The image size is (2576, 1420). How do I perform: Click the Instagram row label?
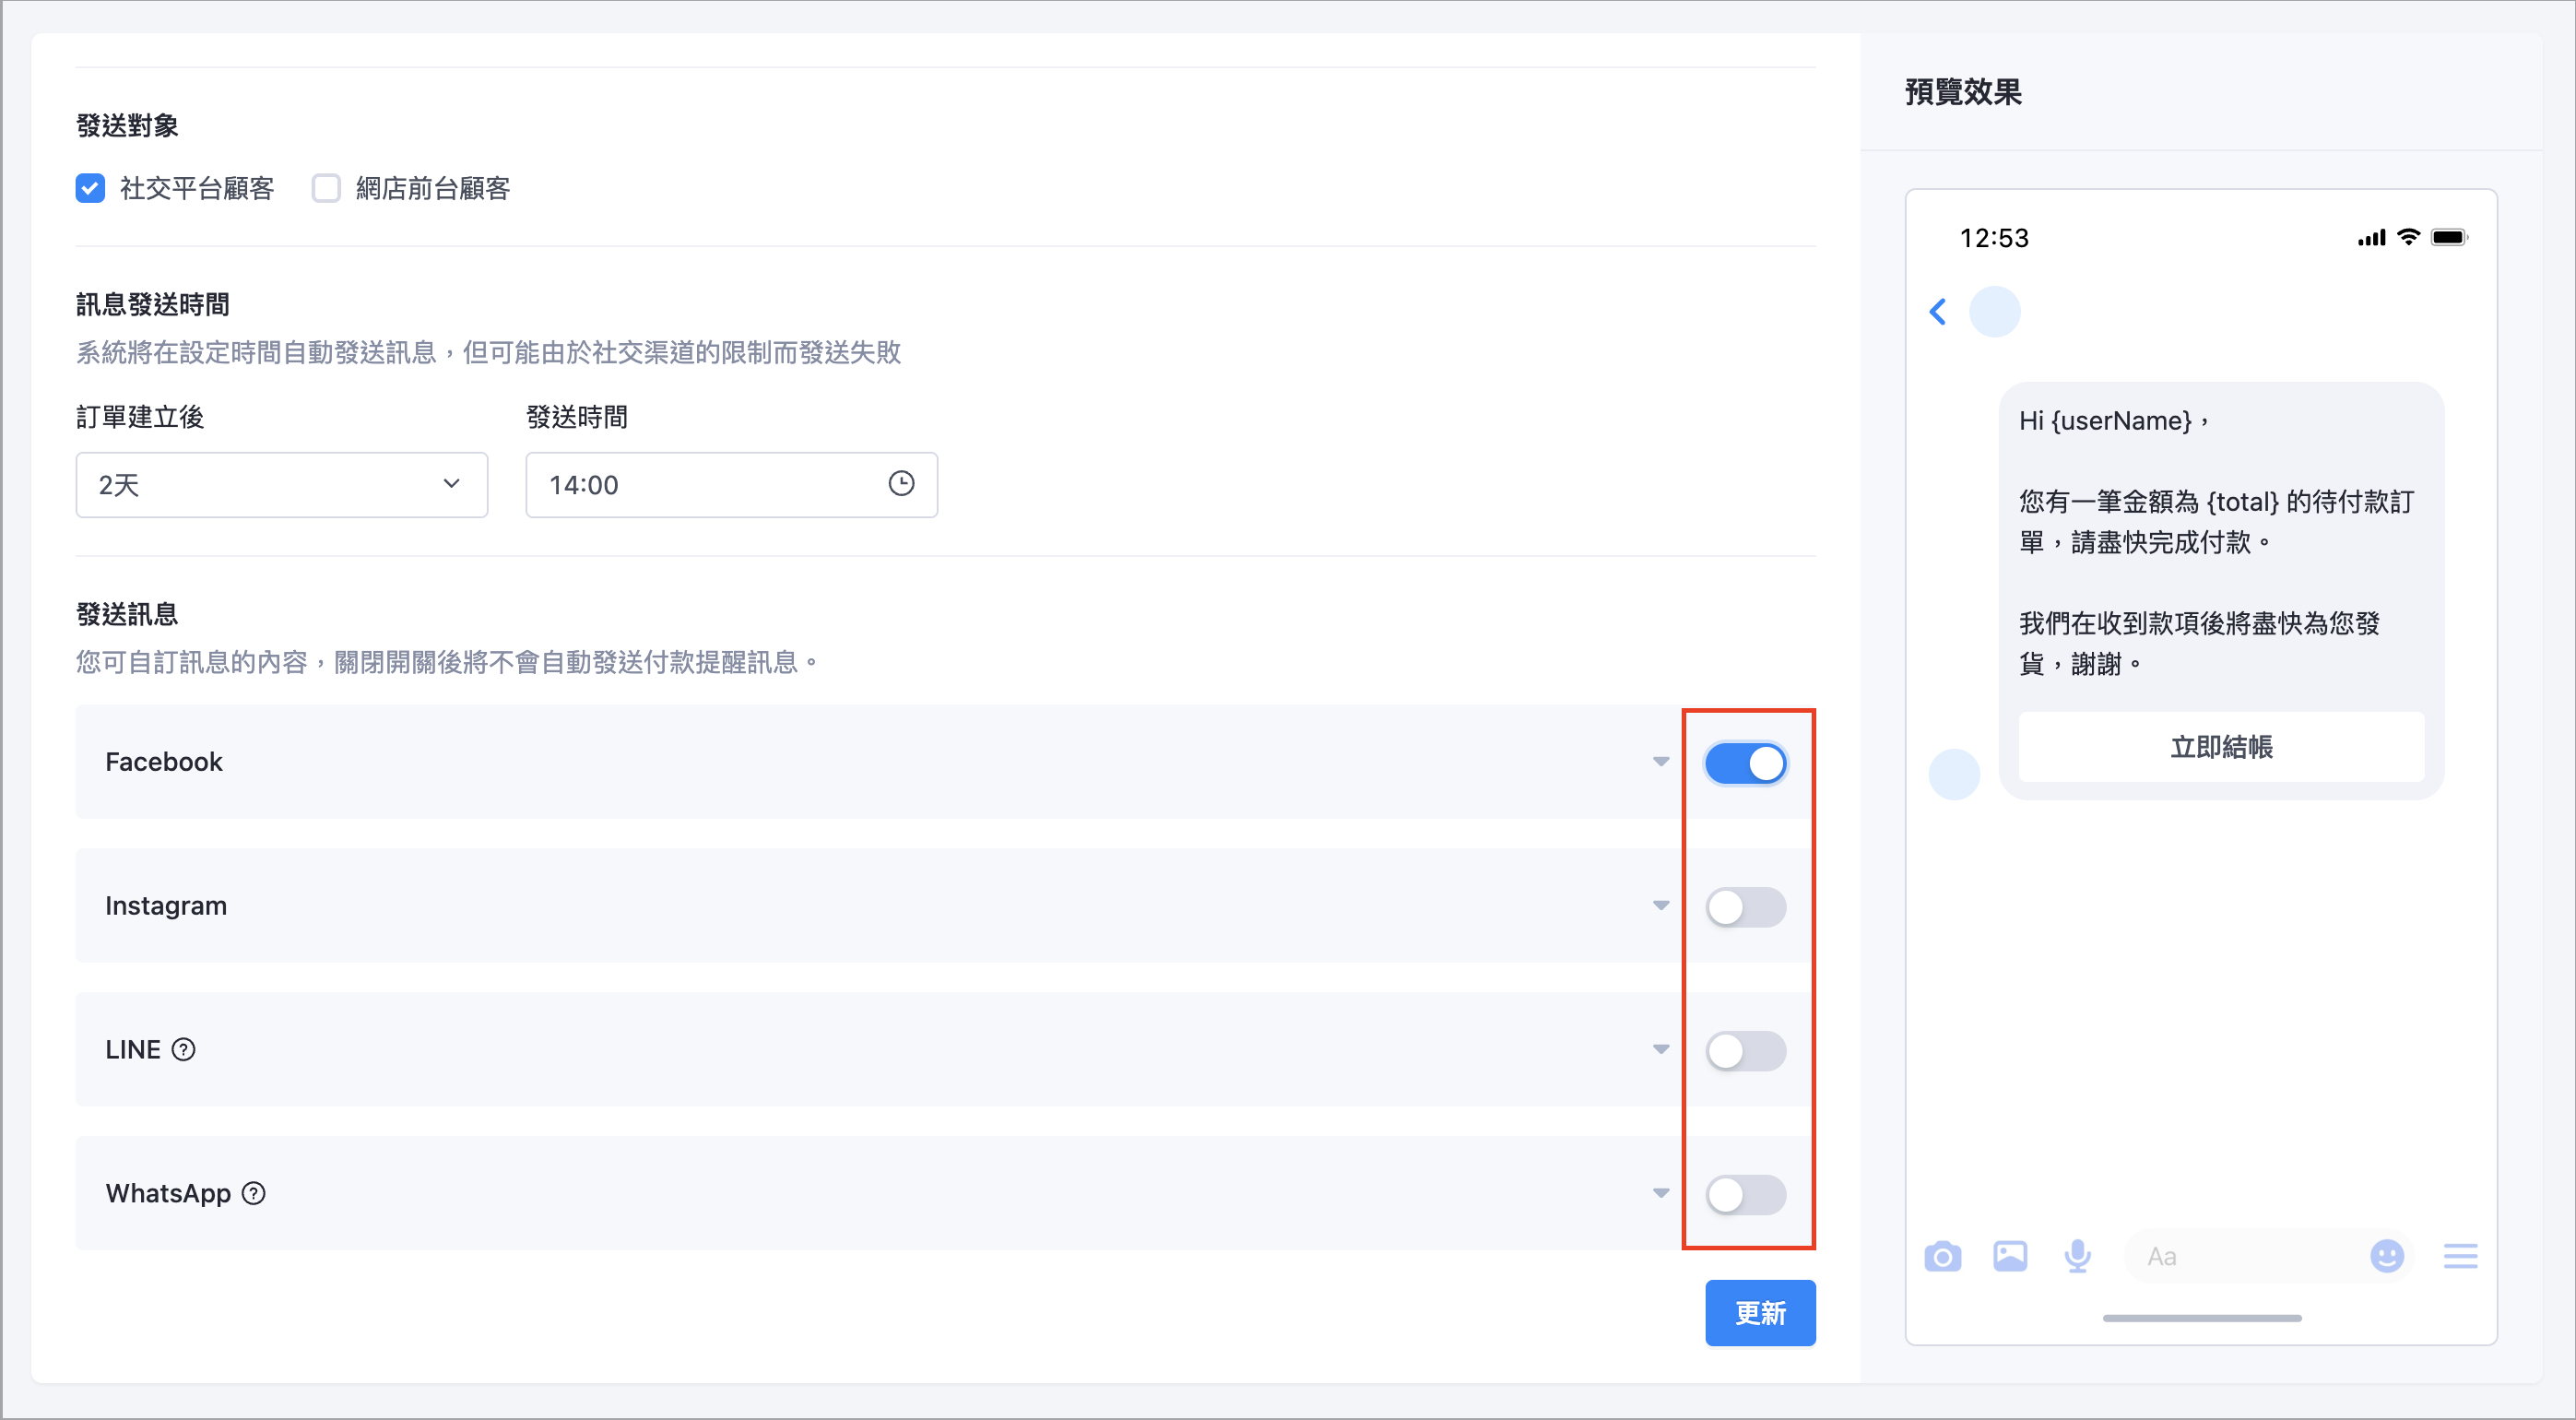point(166,906)
